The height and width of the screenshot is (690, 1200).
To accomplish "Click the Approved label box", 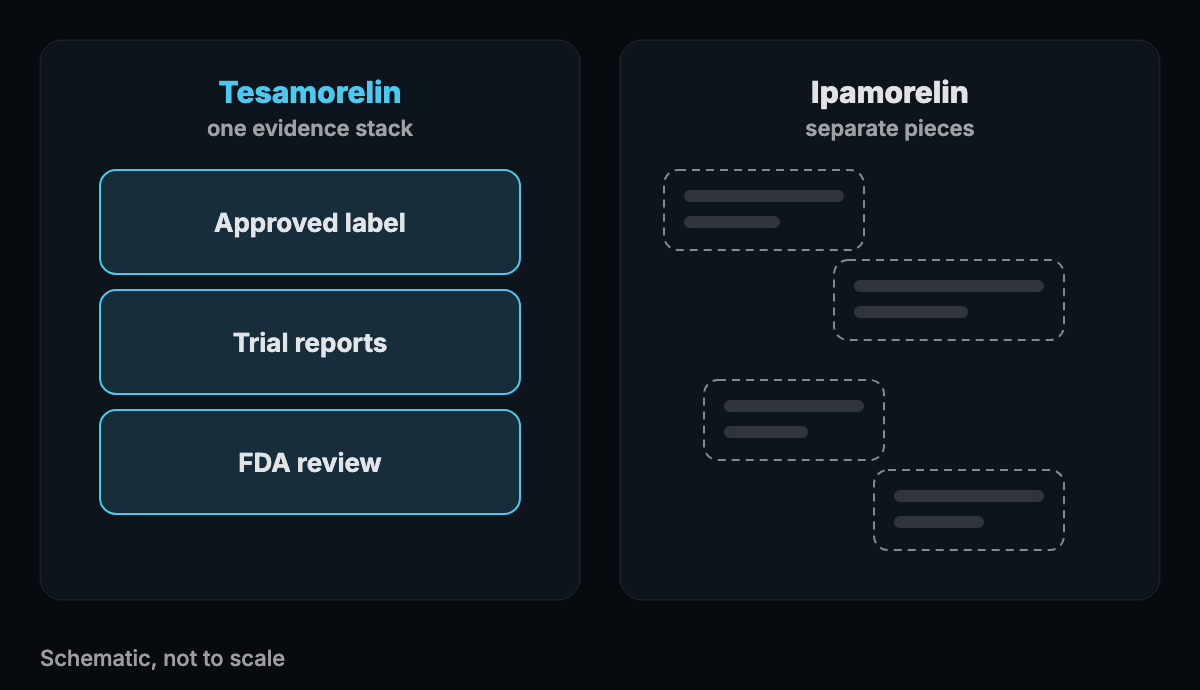I will coord(310,222).
